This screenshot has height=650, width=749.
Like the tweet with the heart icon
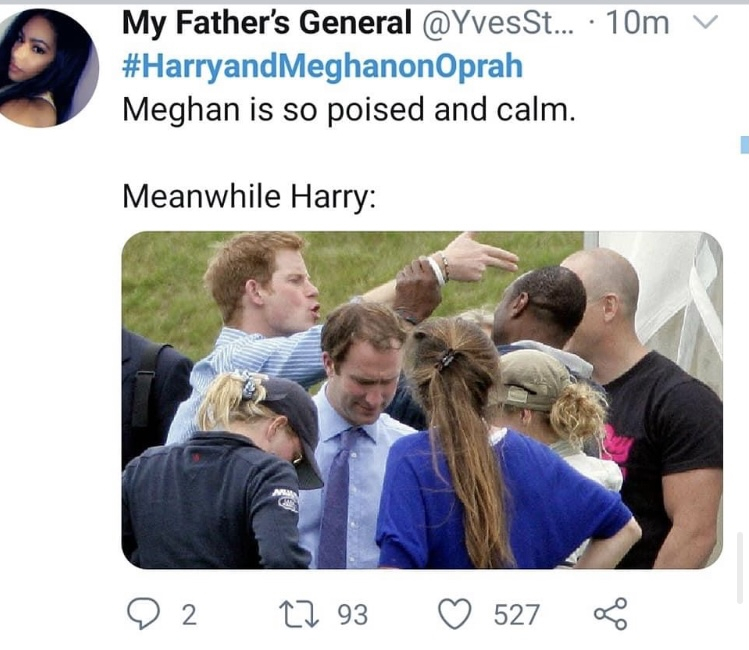coord(456,614)
